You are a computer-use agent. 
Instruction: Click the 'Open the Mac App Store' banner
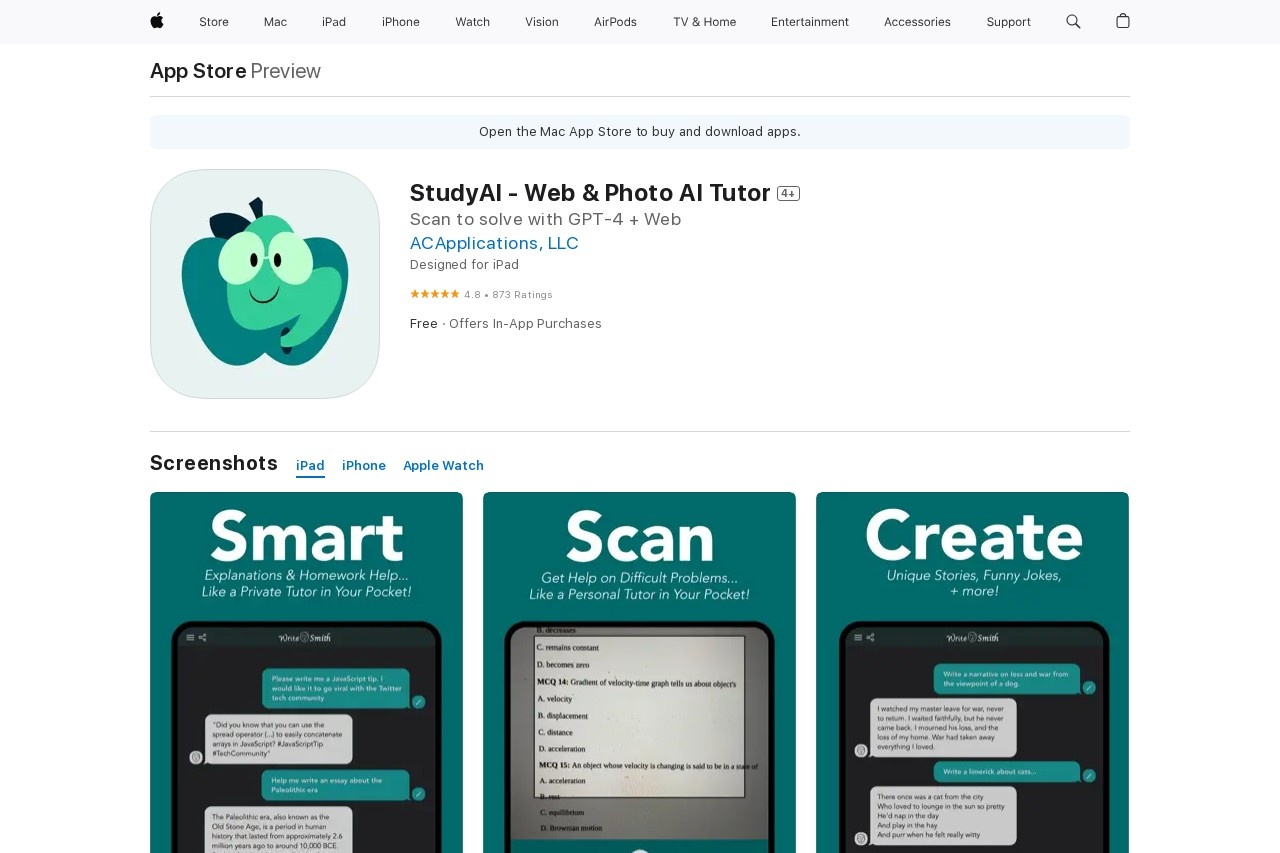pos(640,132)
